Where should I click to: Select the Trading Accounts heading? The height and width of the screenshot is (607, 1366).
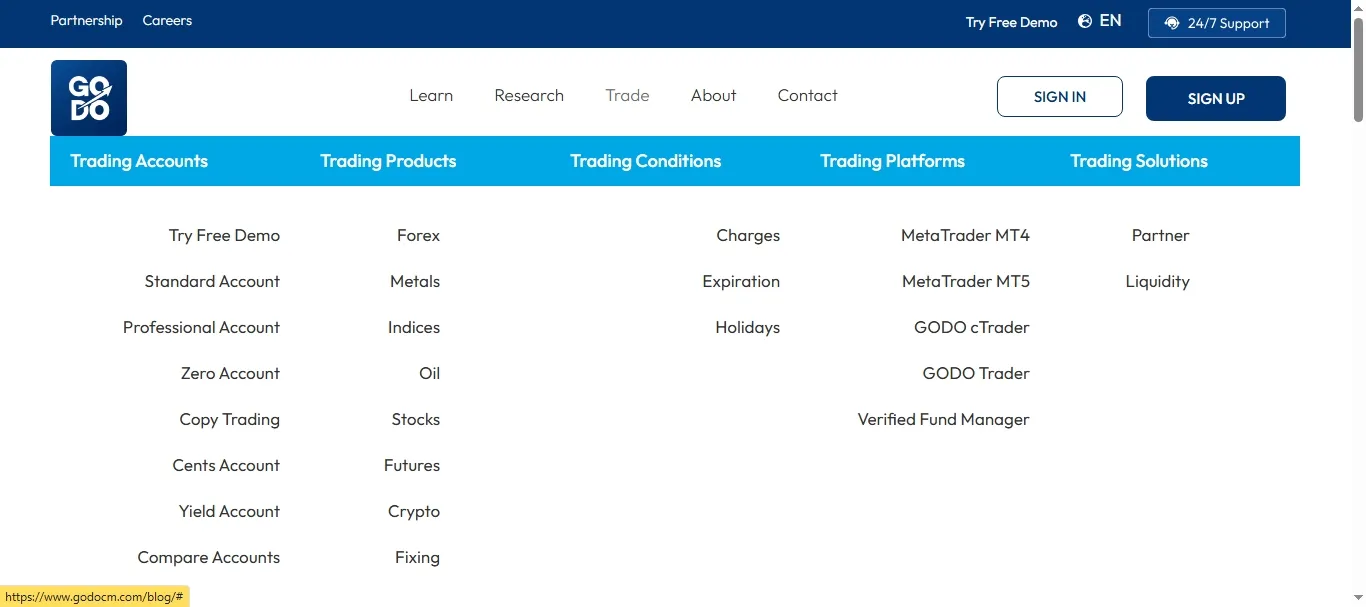139,161
